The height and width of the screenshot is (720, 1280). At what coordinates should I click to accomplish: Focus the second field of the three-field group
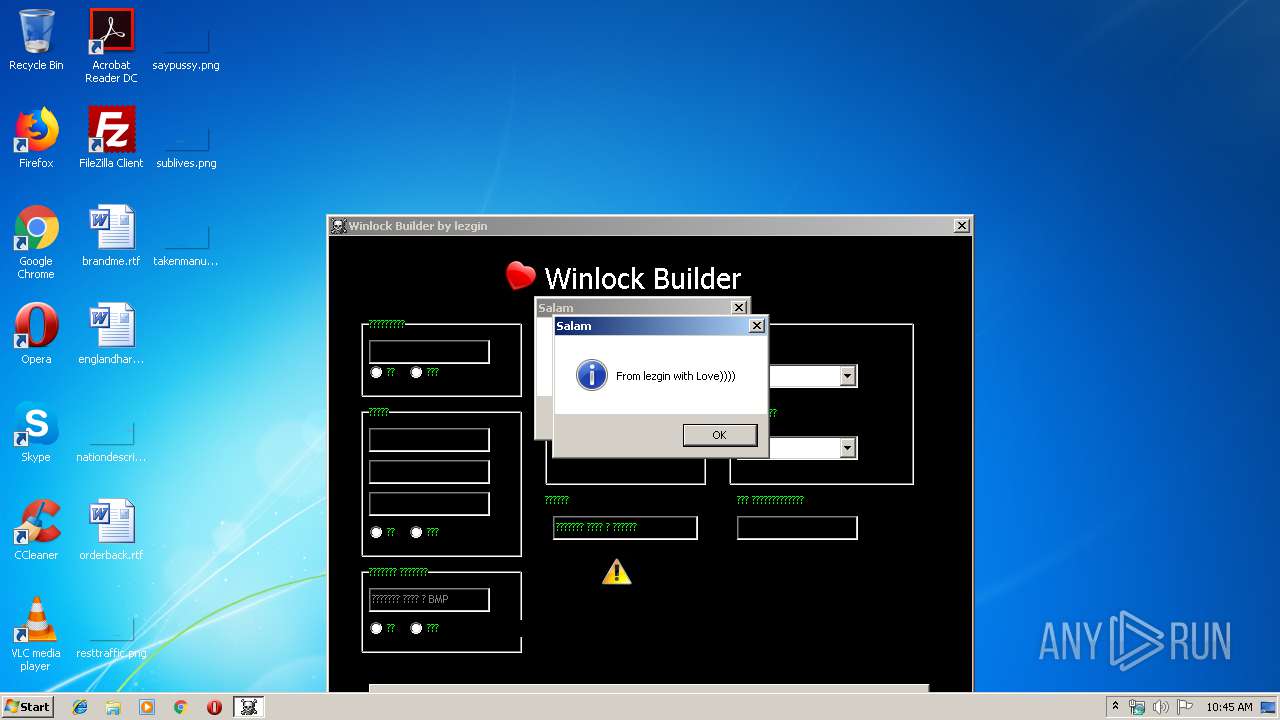click(x=429, y=472)
